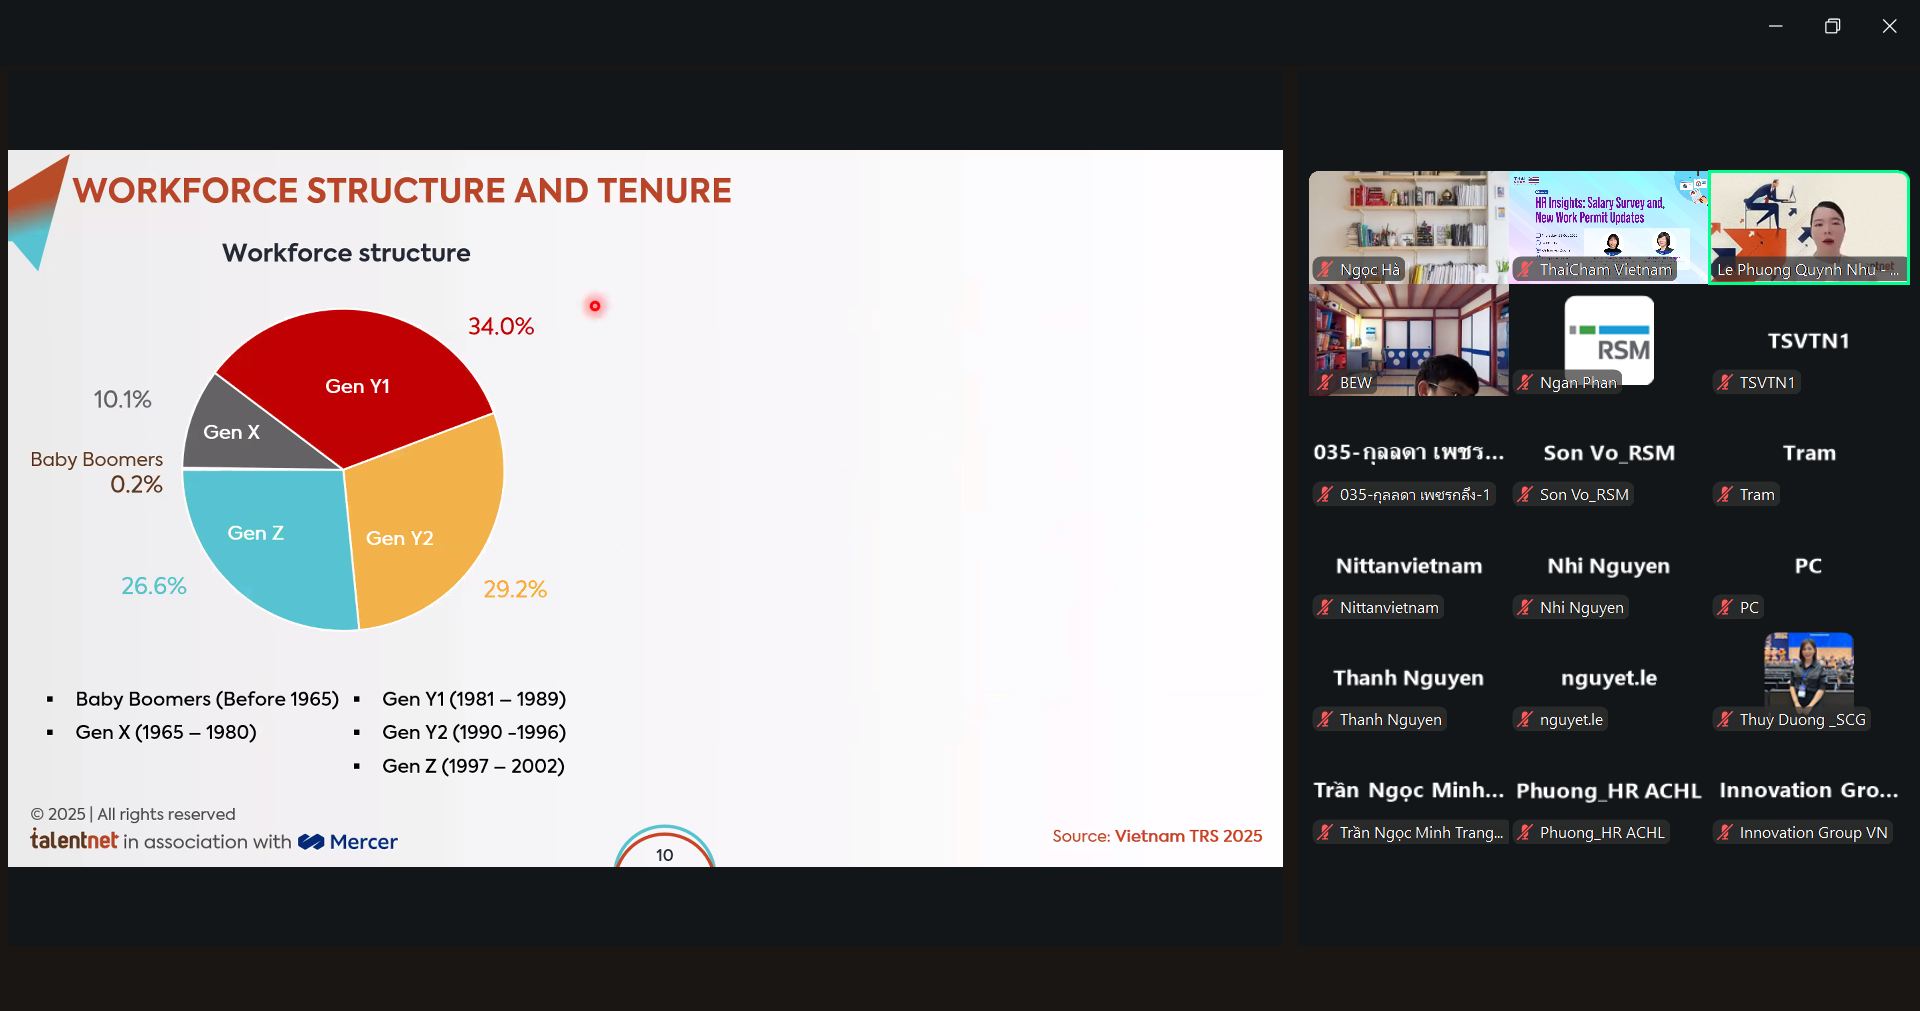
Task: Restore down the meeting window
Action: coord(1832,26)
